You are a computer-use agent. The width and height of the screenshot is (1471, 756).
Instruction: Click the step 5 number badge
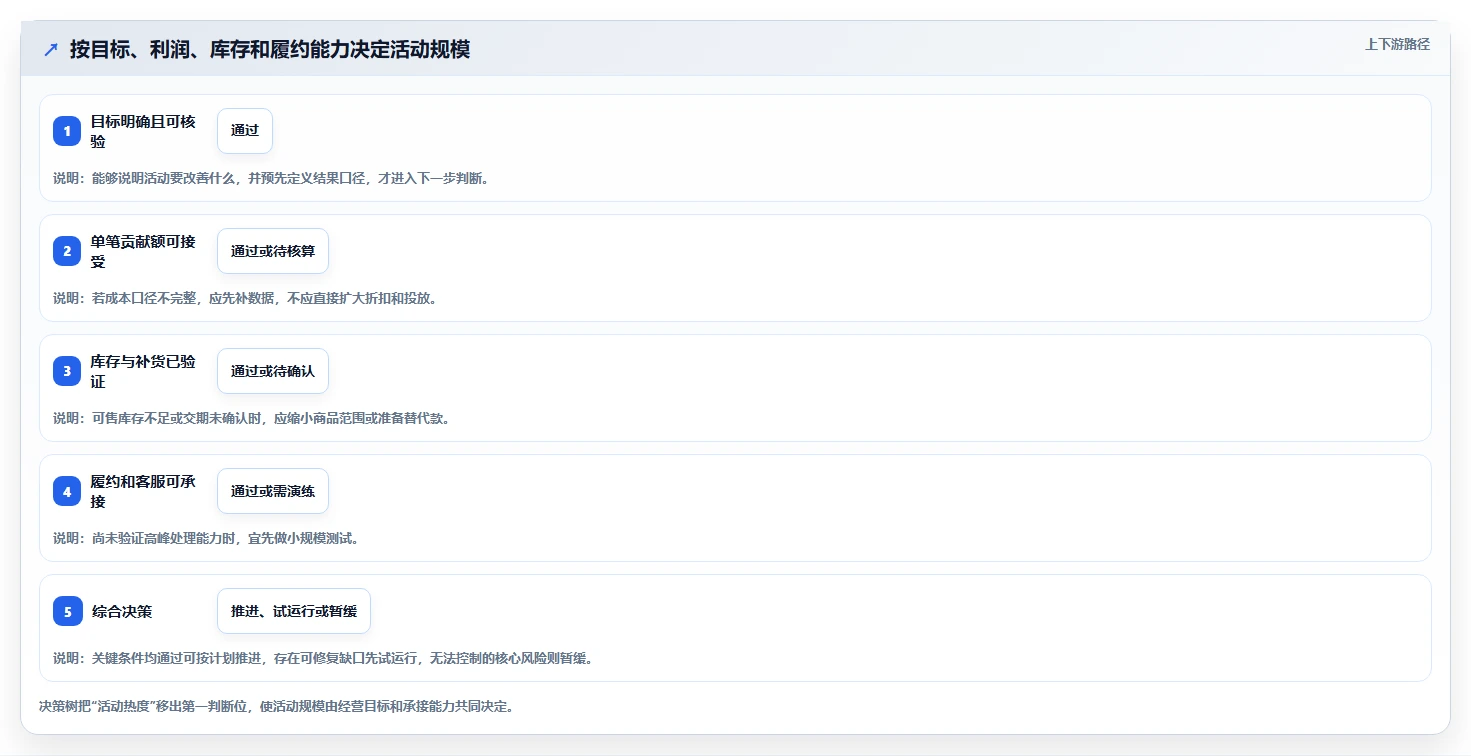pos(67,611)
